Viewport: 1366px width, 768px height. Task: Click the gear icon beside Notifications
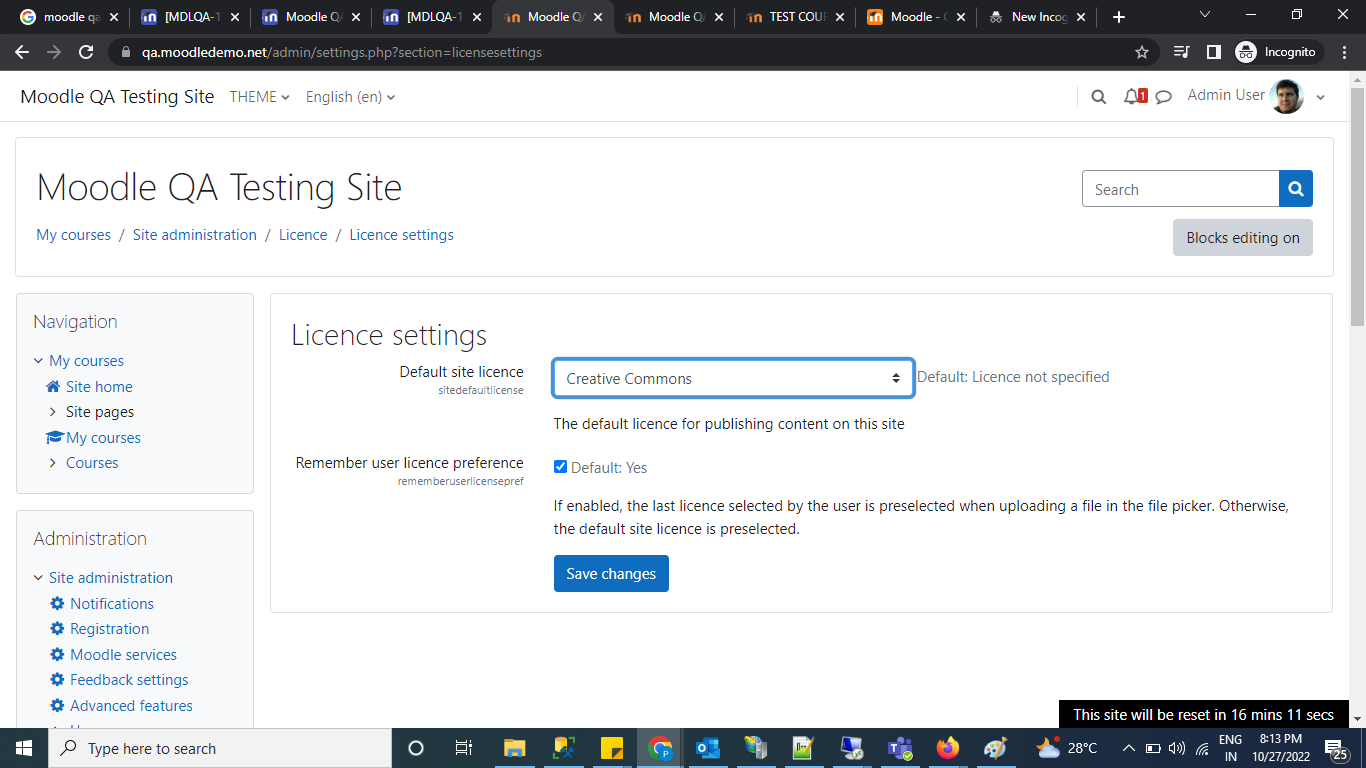tap(57, 604)
